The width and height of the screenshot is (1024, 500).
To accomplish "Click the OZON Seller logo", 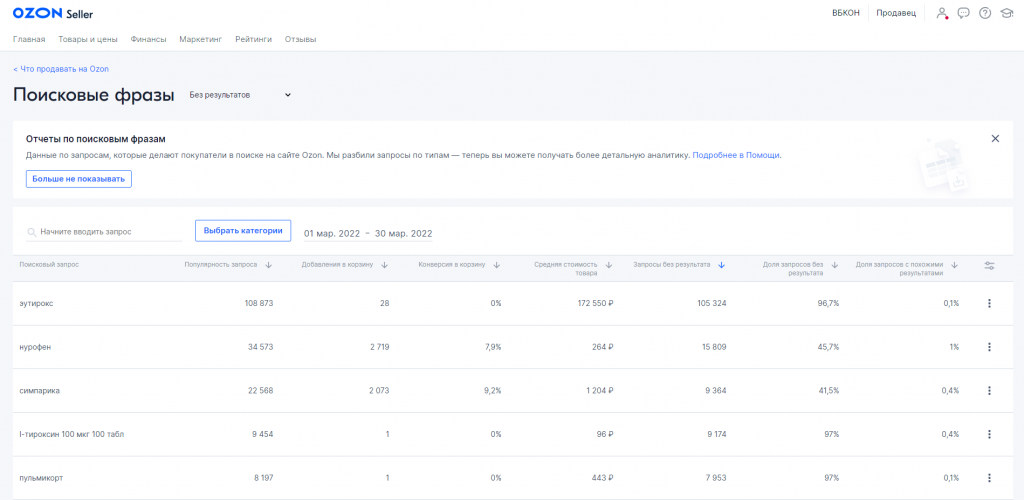I will tap(53, 13).
